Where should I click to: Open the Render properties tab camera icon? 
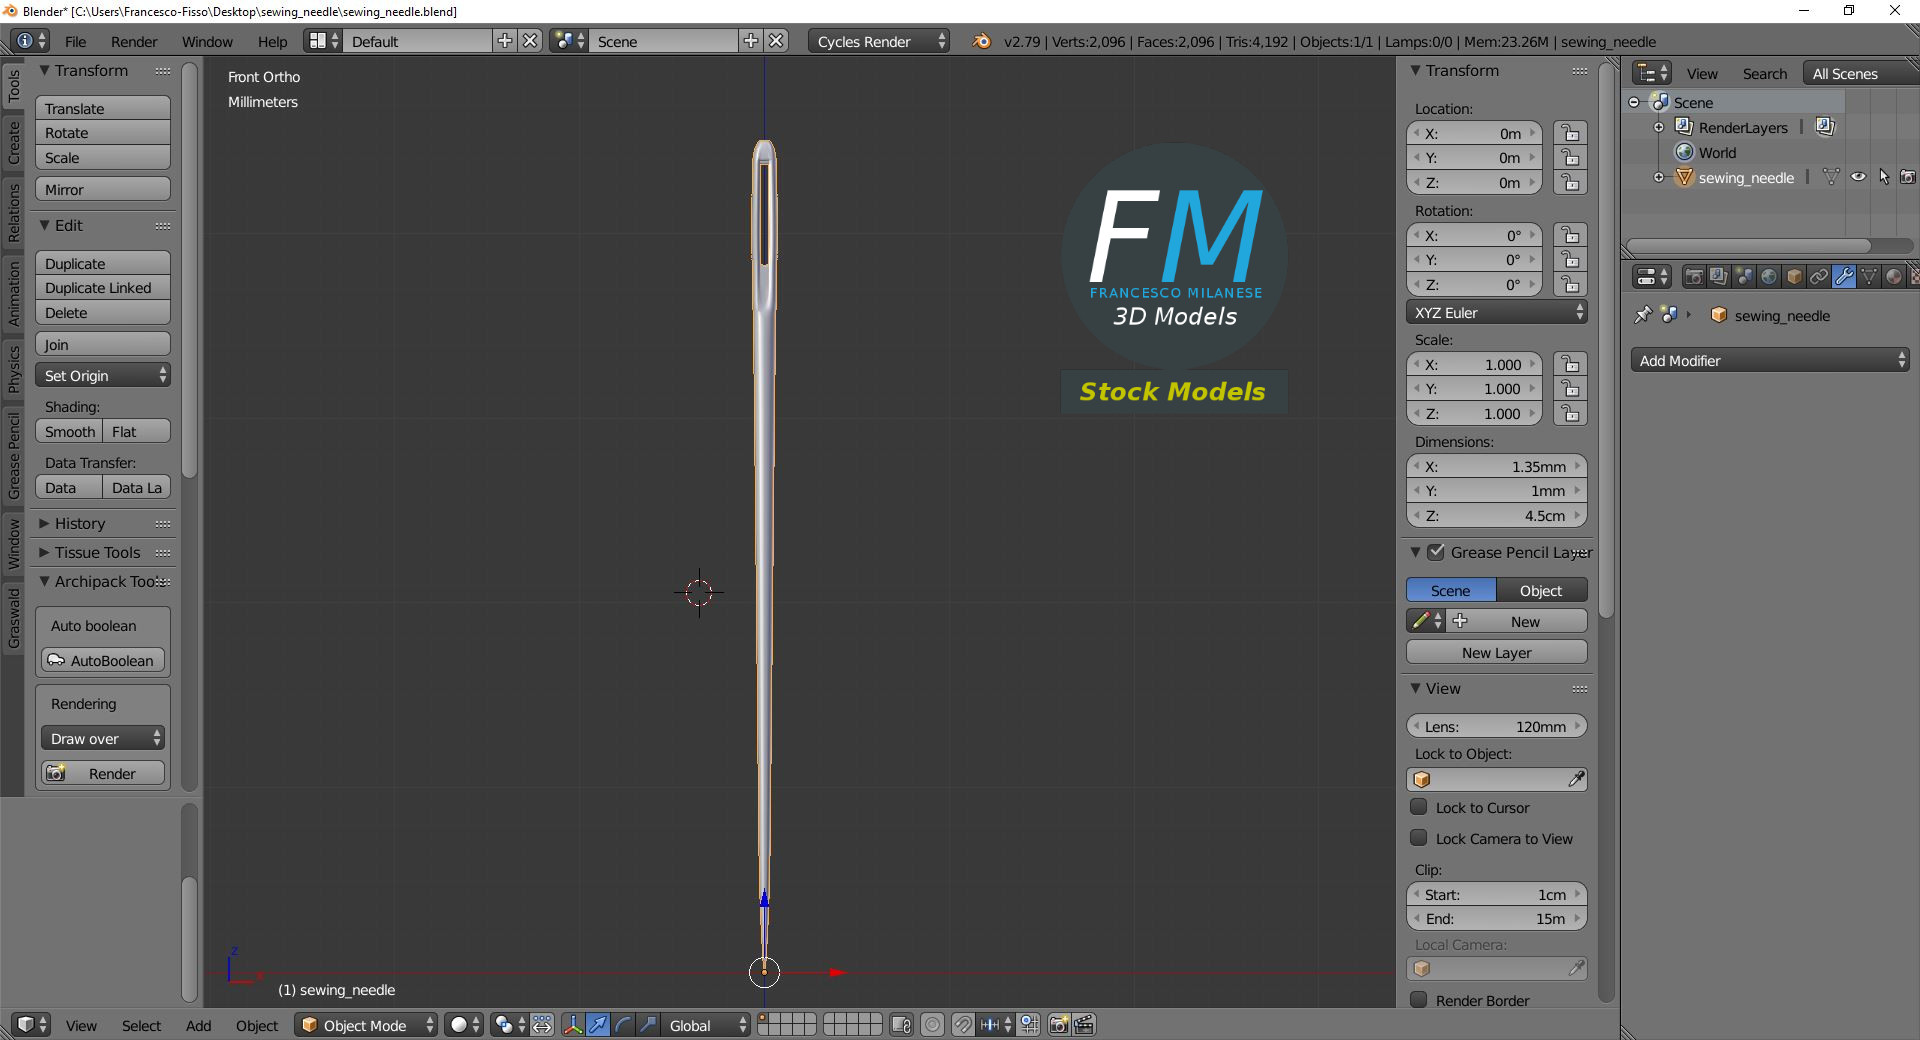(x=1694, y=277)
